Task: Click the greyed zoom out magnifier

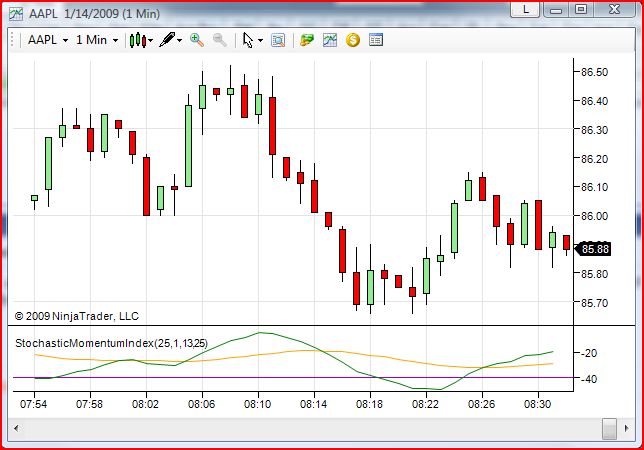Action: tap(220, 40)
